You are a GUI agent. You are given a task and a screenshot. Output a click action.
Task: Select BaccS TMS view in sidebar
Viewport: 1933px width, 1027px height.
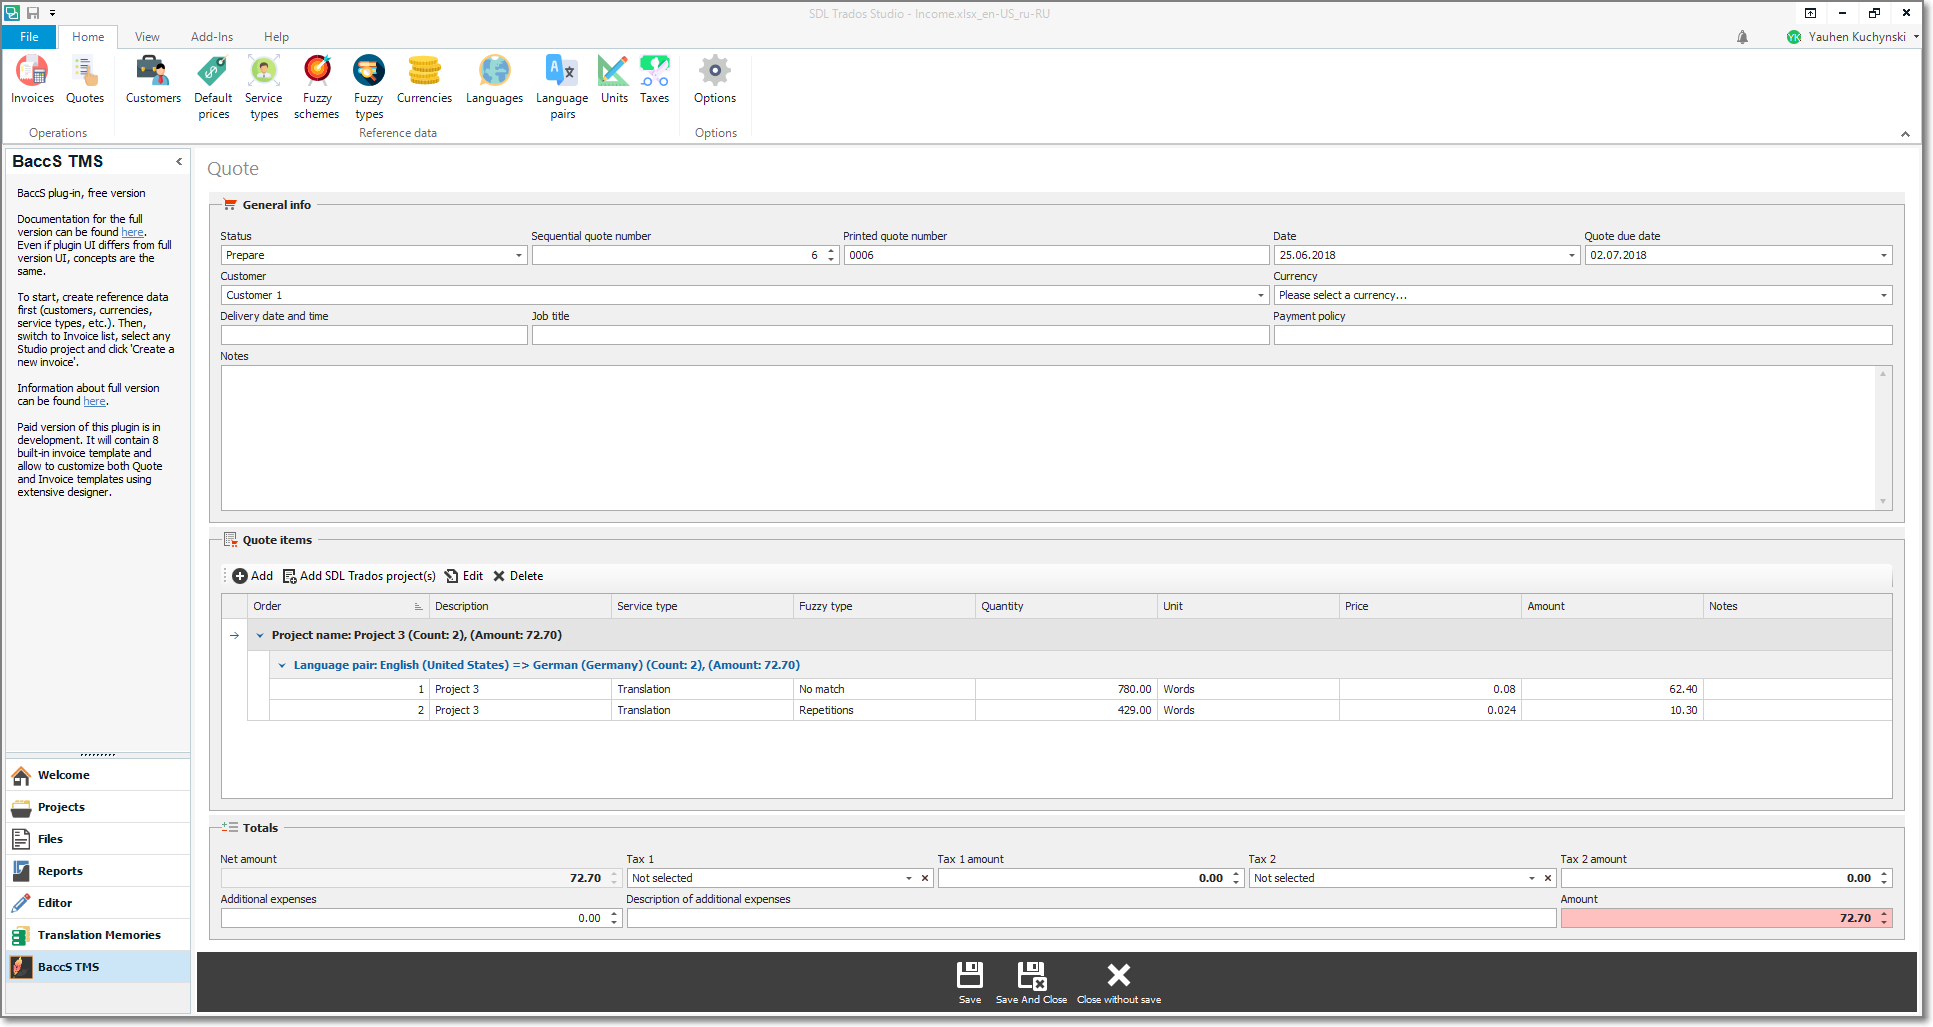[98, 967]
